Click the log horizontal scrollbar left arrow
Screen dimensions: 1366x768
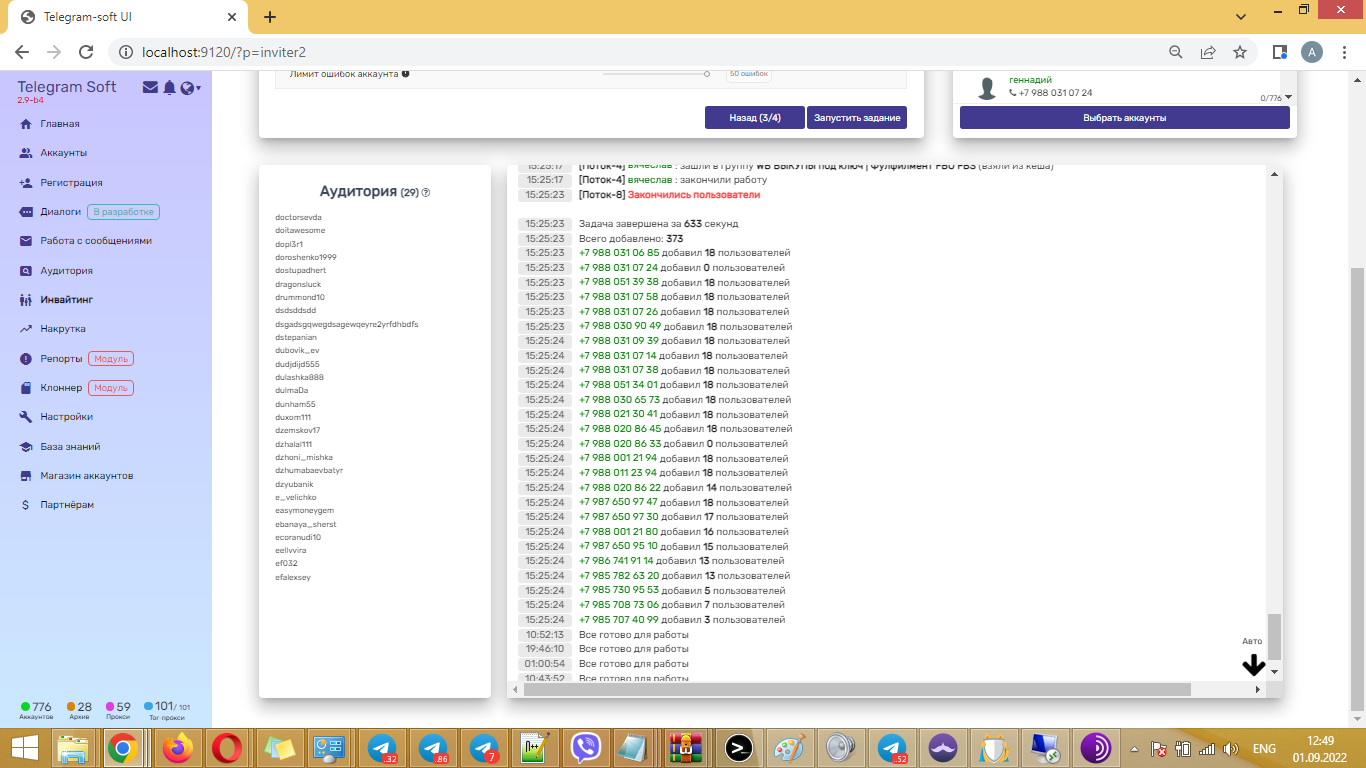(515, 690)
